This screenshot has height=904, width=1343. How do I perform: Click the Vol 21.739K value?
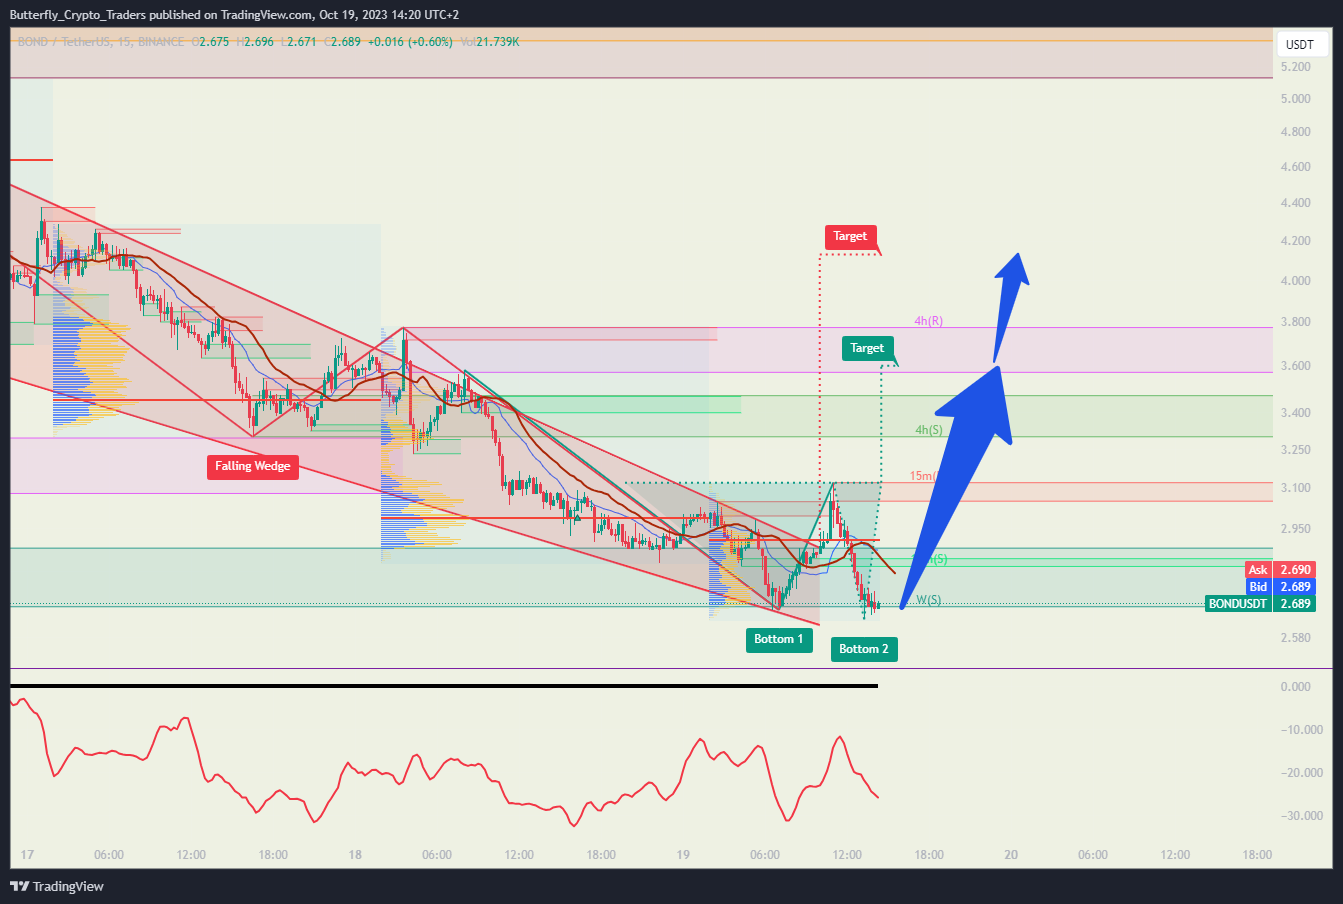tap(490, 42)
